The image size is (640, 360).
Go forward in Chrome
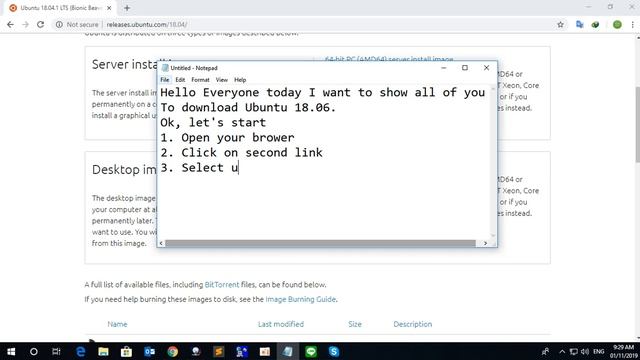tap(25, 24)
